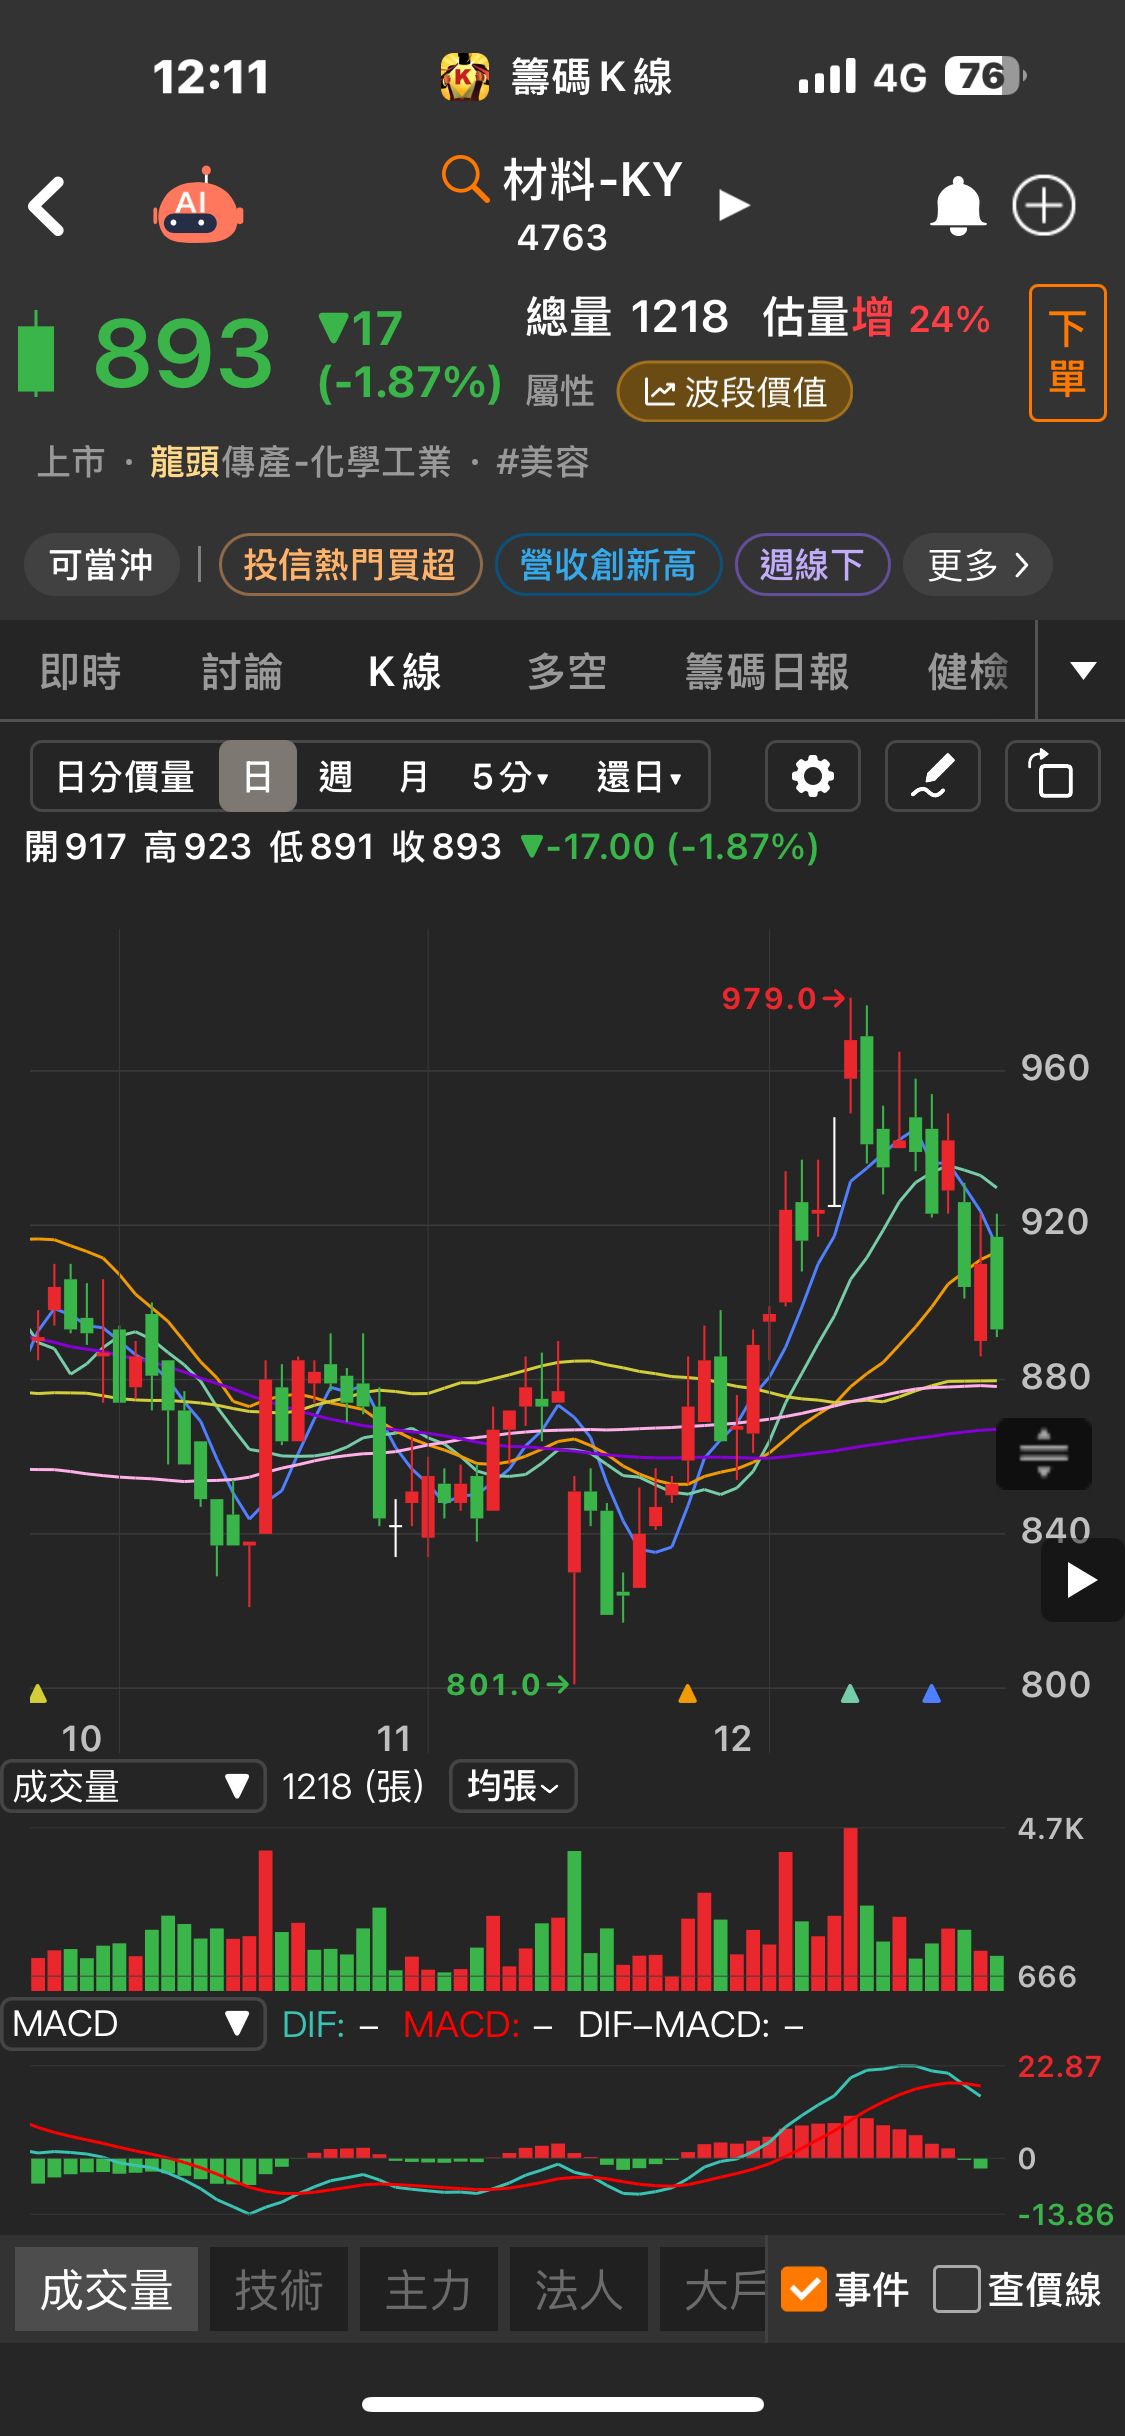Select 月 monthly period
Image resolution: width=1125 pixels, height=2436 pixels.
click(x=413, y=776)
